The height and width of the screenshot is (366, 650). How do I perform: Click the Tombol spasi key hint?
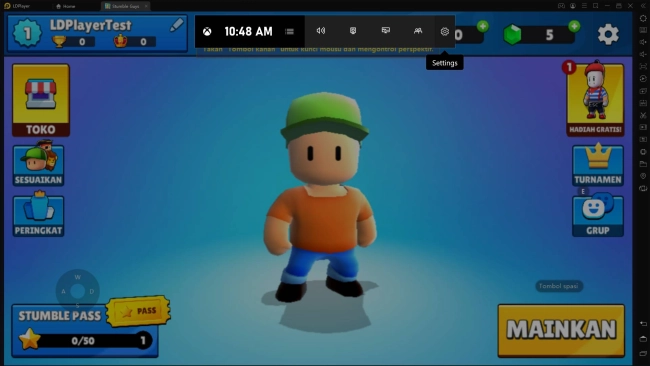coord(559,286)
